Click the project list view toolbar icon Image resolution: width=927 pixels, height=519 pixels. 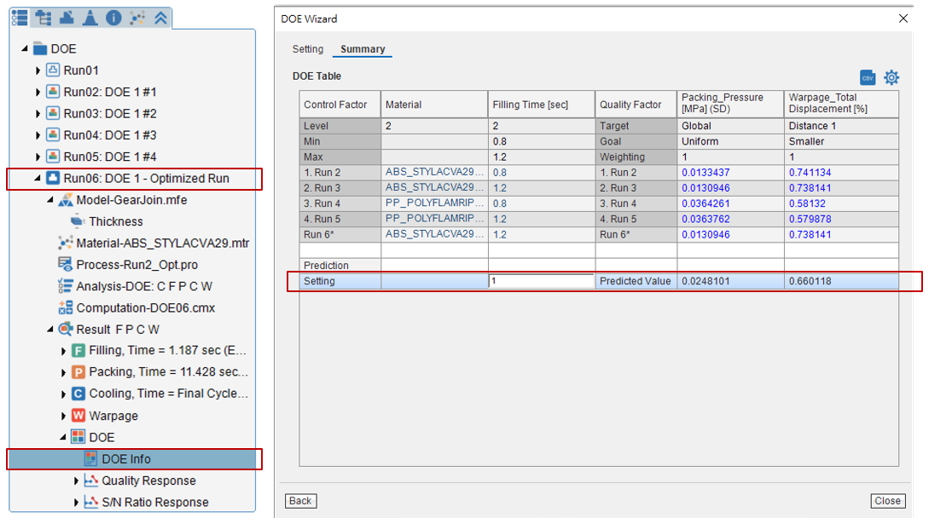click(x=20, y=18)
